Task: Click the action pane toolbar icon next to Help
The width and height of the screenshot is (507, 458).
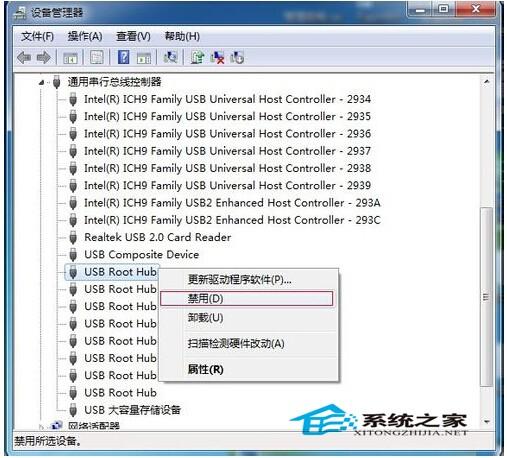Action: click(144, 58)
